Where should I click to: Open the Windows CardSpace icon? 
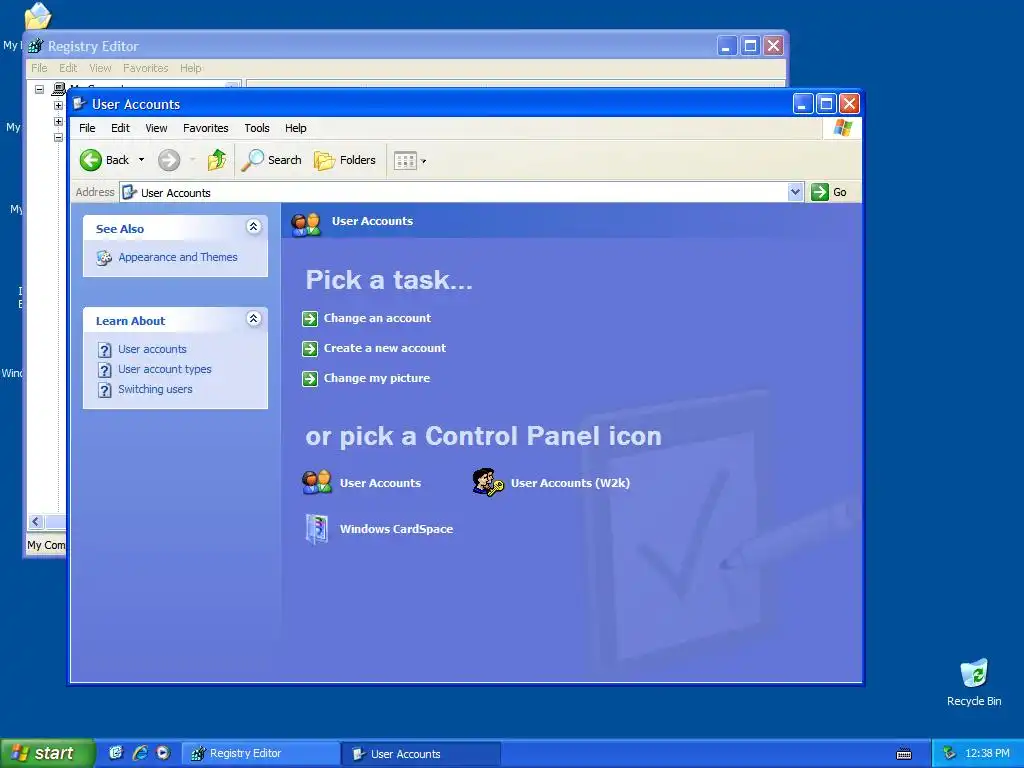coord(317,529)
